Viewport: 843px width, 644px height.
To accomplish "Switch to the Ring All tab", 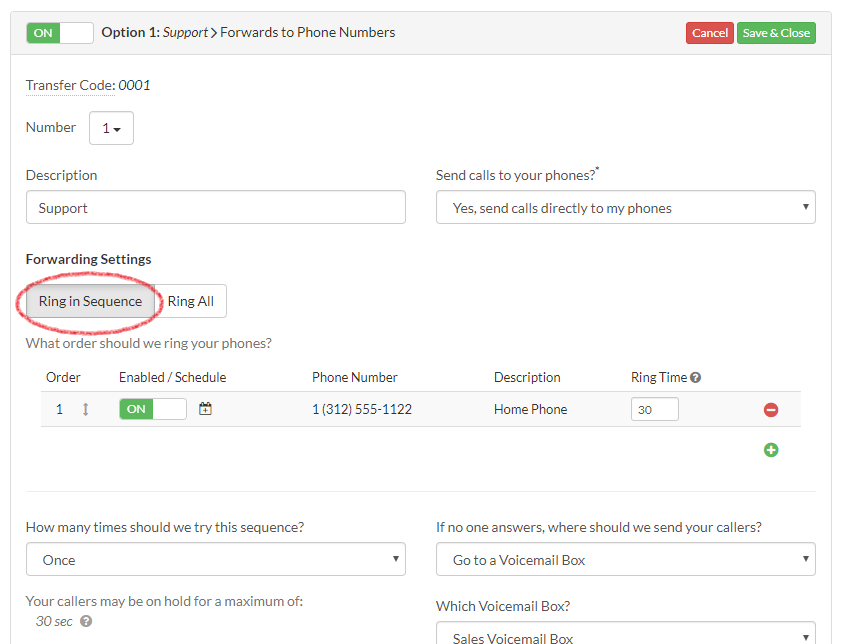I will [x=191, y=300].
